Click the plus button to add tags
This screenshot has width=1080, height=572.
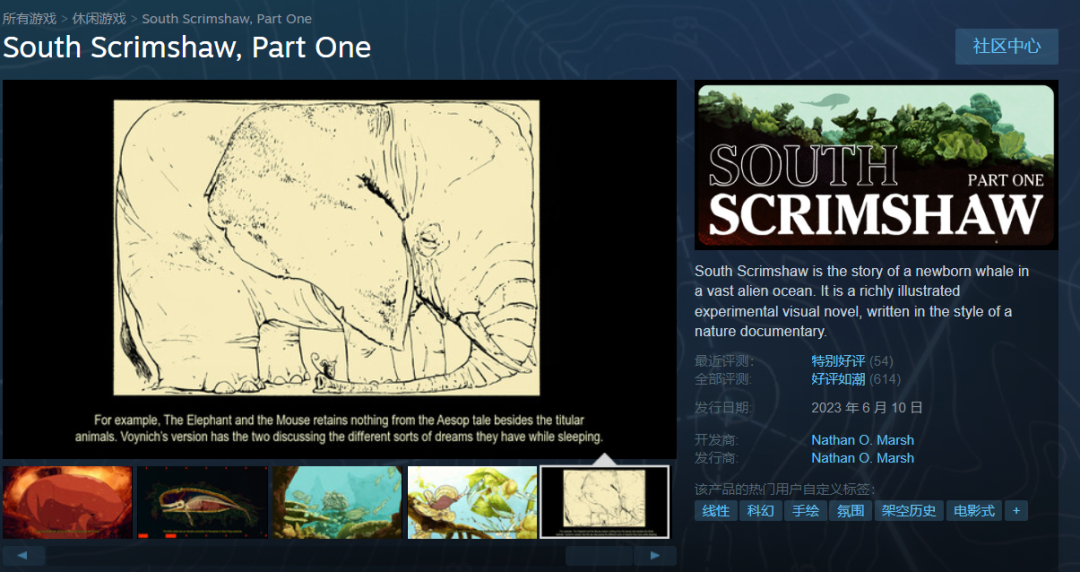[x=1016, y=511]
